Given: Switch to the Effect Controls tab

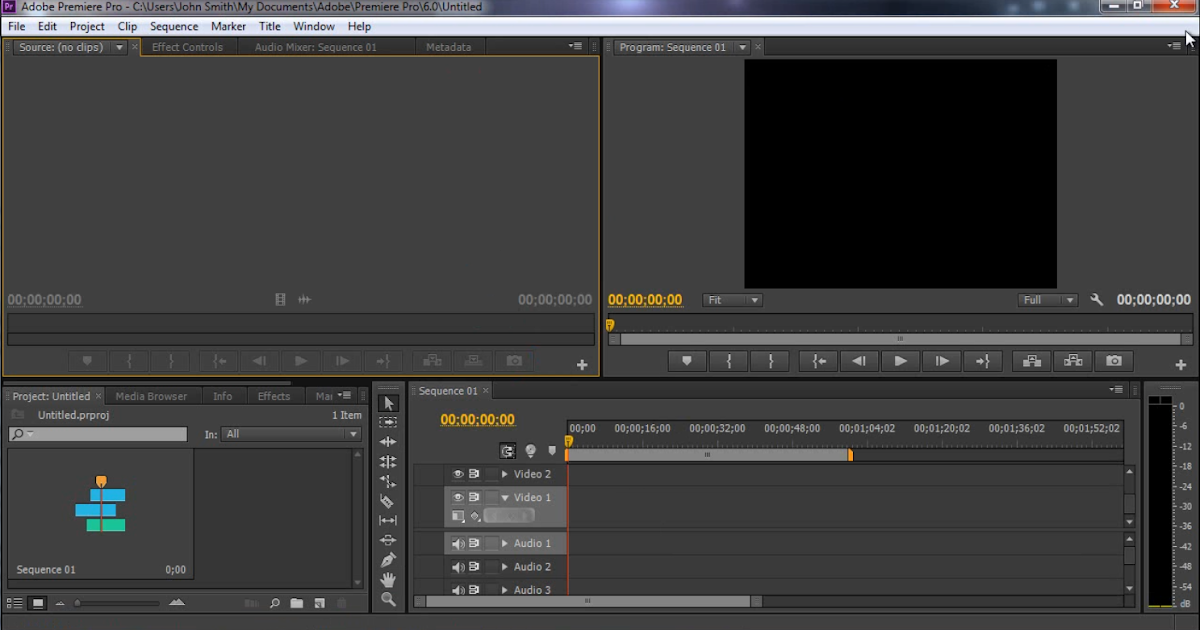Looking at the screenshot, I should [x=187, y=47].
